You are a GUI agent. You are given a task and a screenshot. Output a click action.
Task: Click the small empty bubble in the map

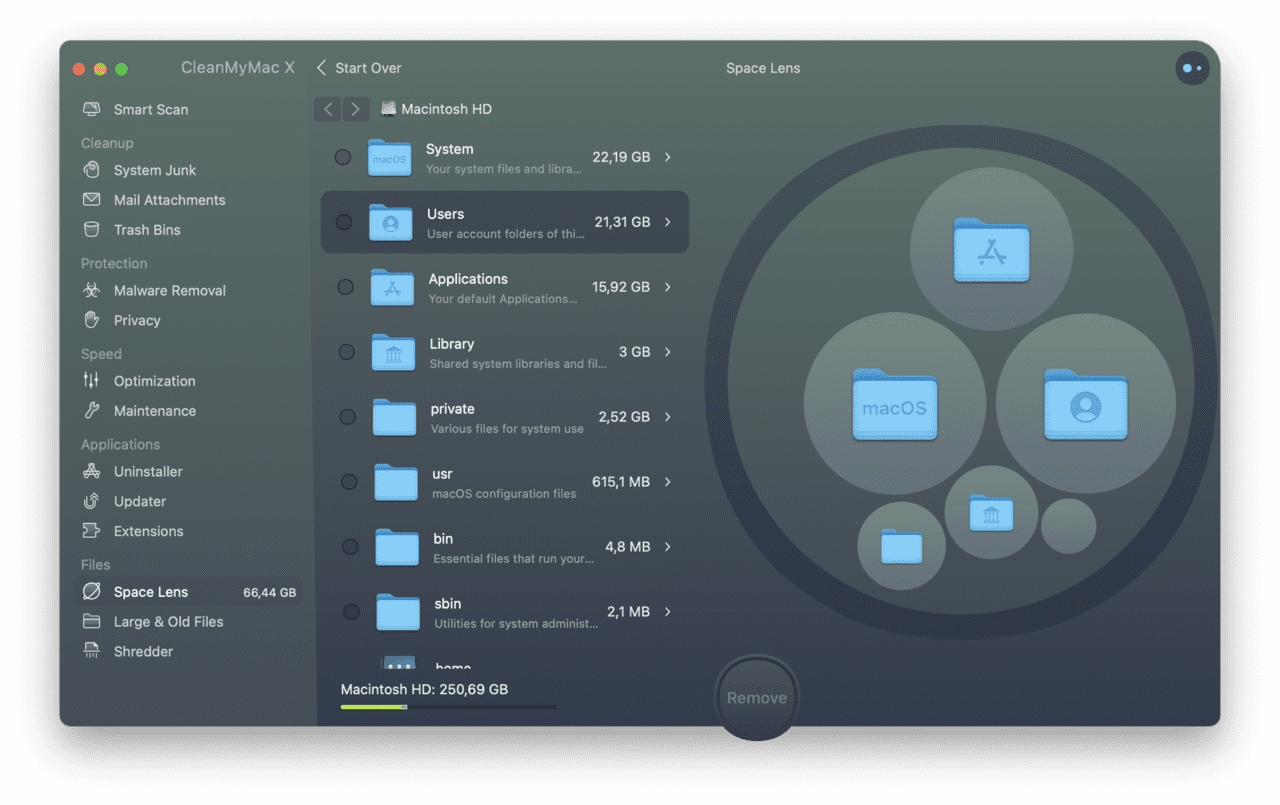(x=1068, y=526)
